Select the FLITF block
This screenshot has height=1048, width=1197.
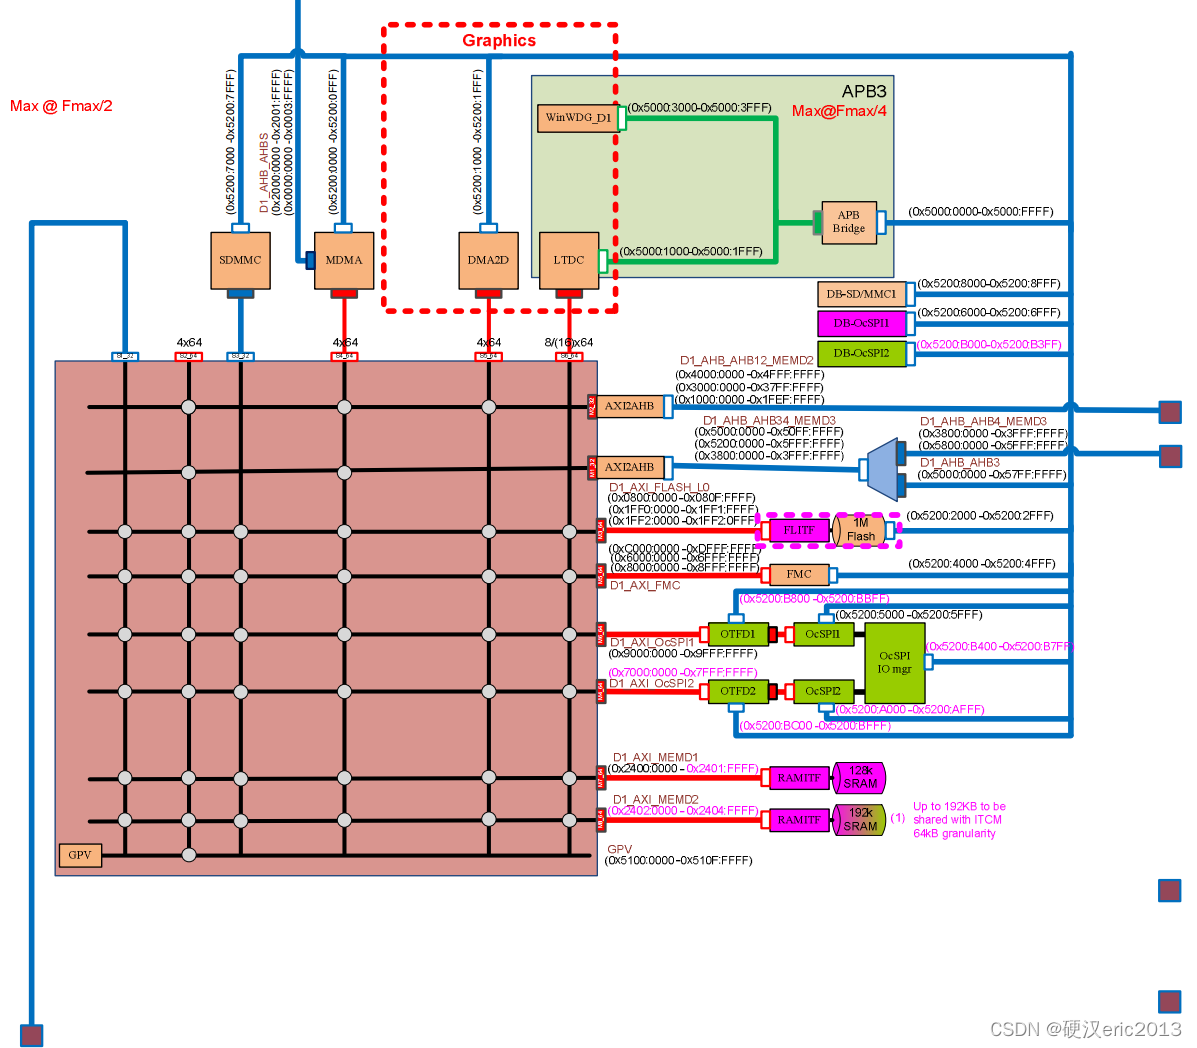tap(799, 530)
